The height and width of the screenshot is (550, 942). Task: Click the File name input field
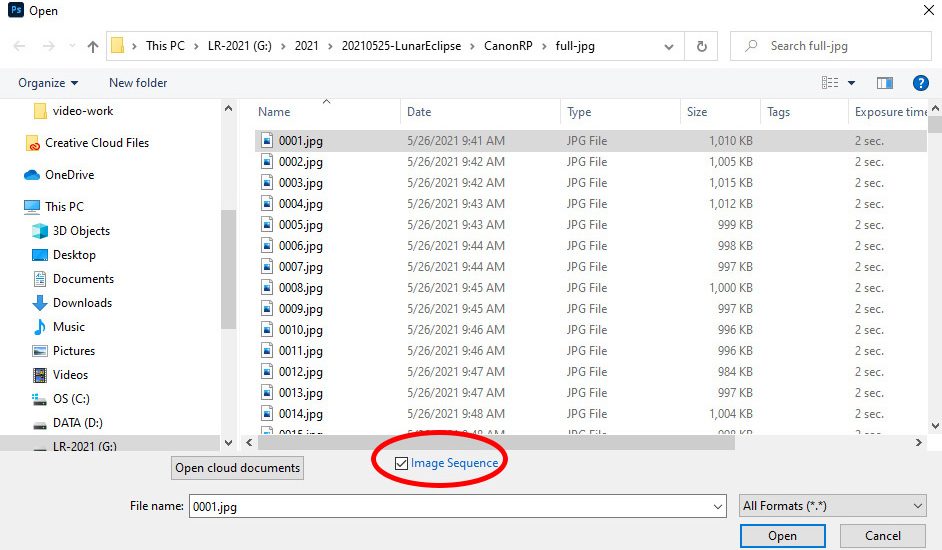pos(450,506)
